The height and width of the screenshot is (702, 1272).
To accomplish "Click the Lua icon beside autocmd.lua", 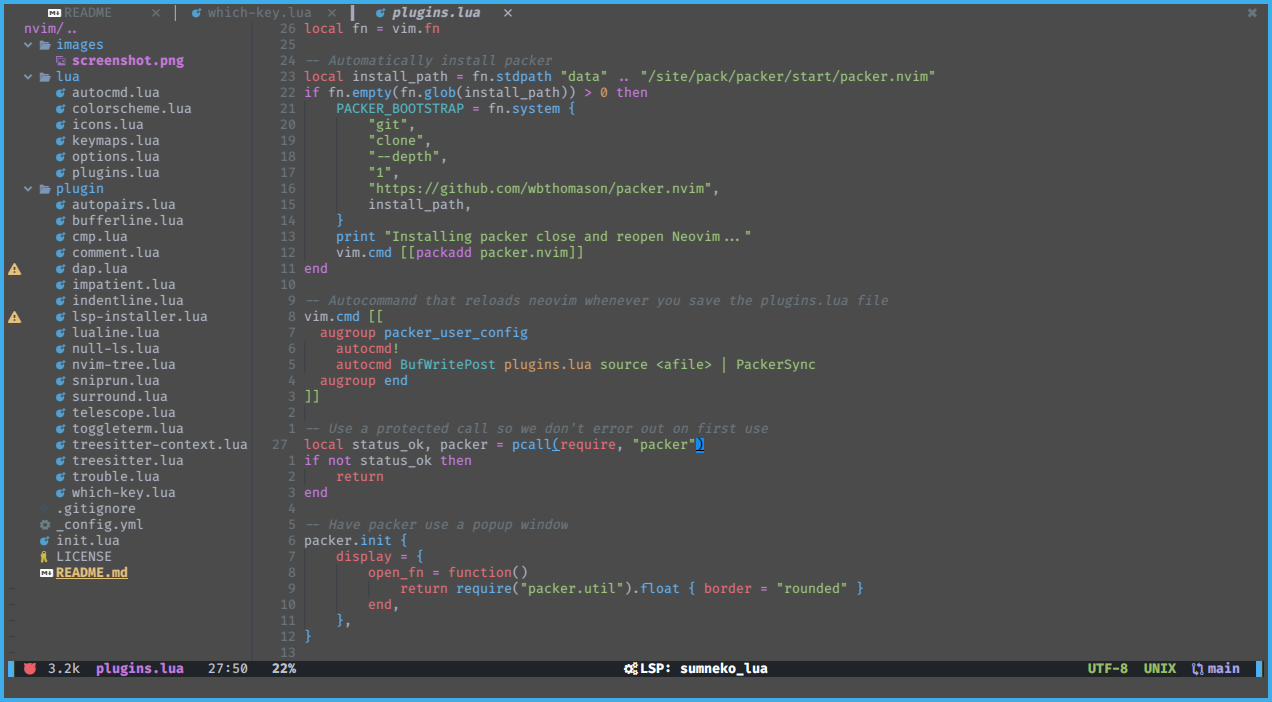I will pos(61,93).
